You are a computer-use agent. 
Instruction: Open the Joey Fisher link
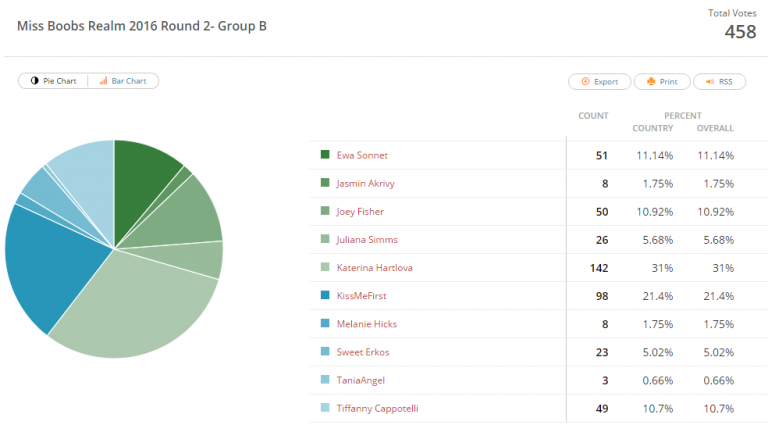[x=360, y=212]
